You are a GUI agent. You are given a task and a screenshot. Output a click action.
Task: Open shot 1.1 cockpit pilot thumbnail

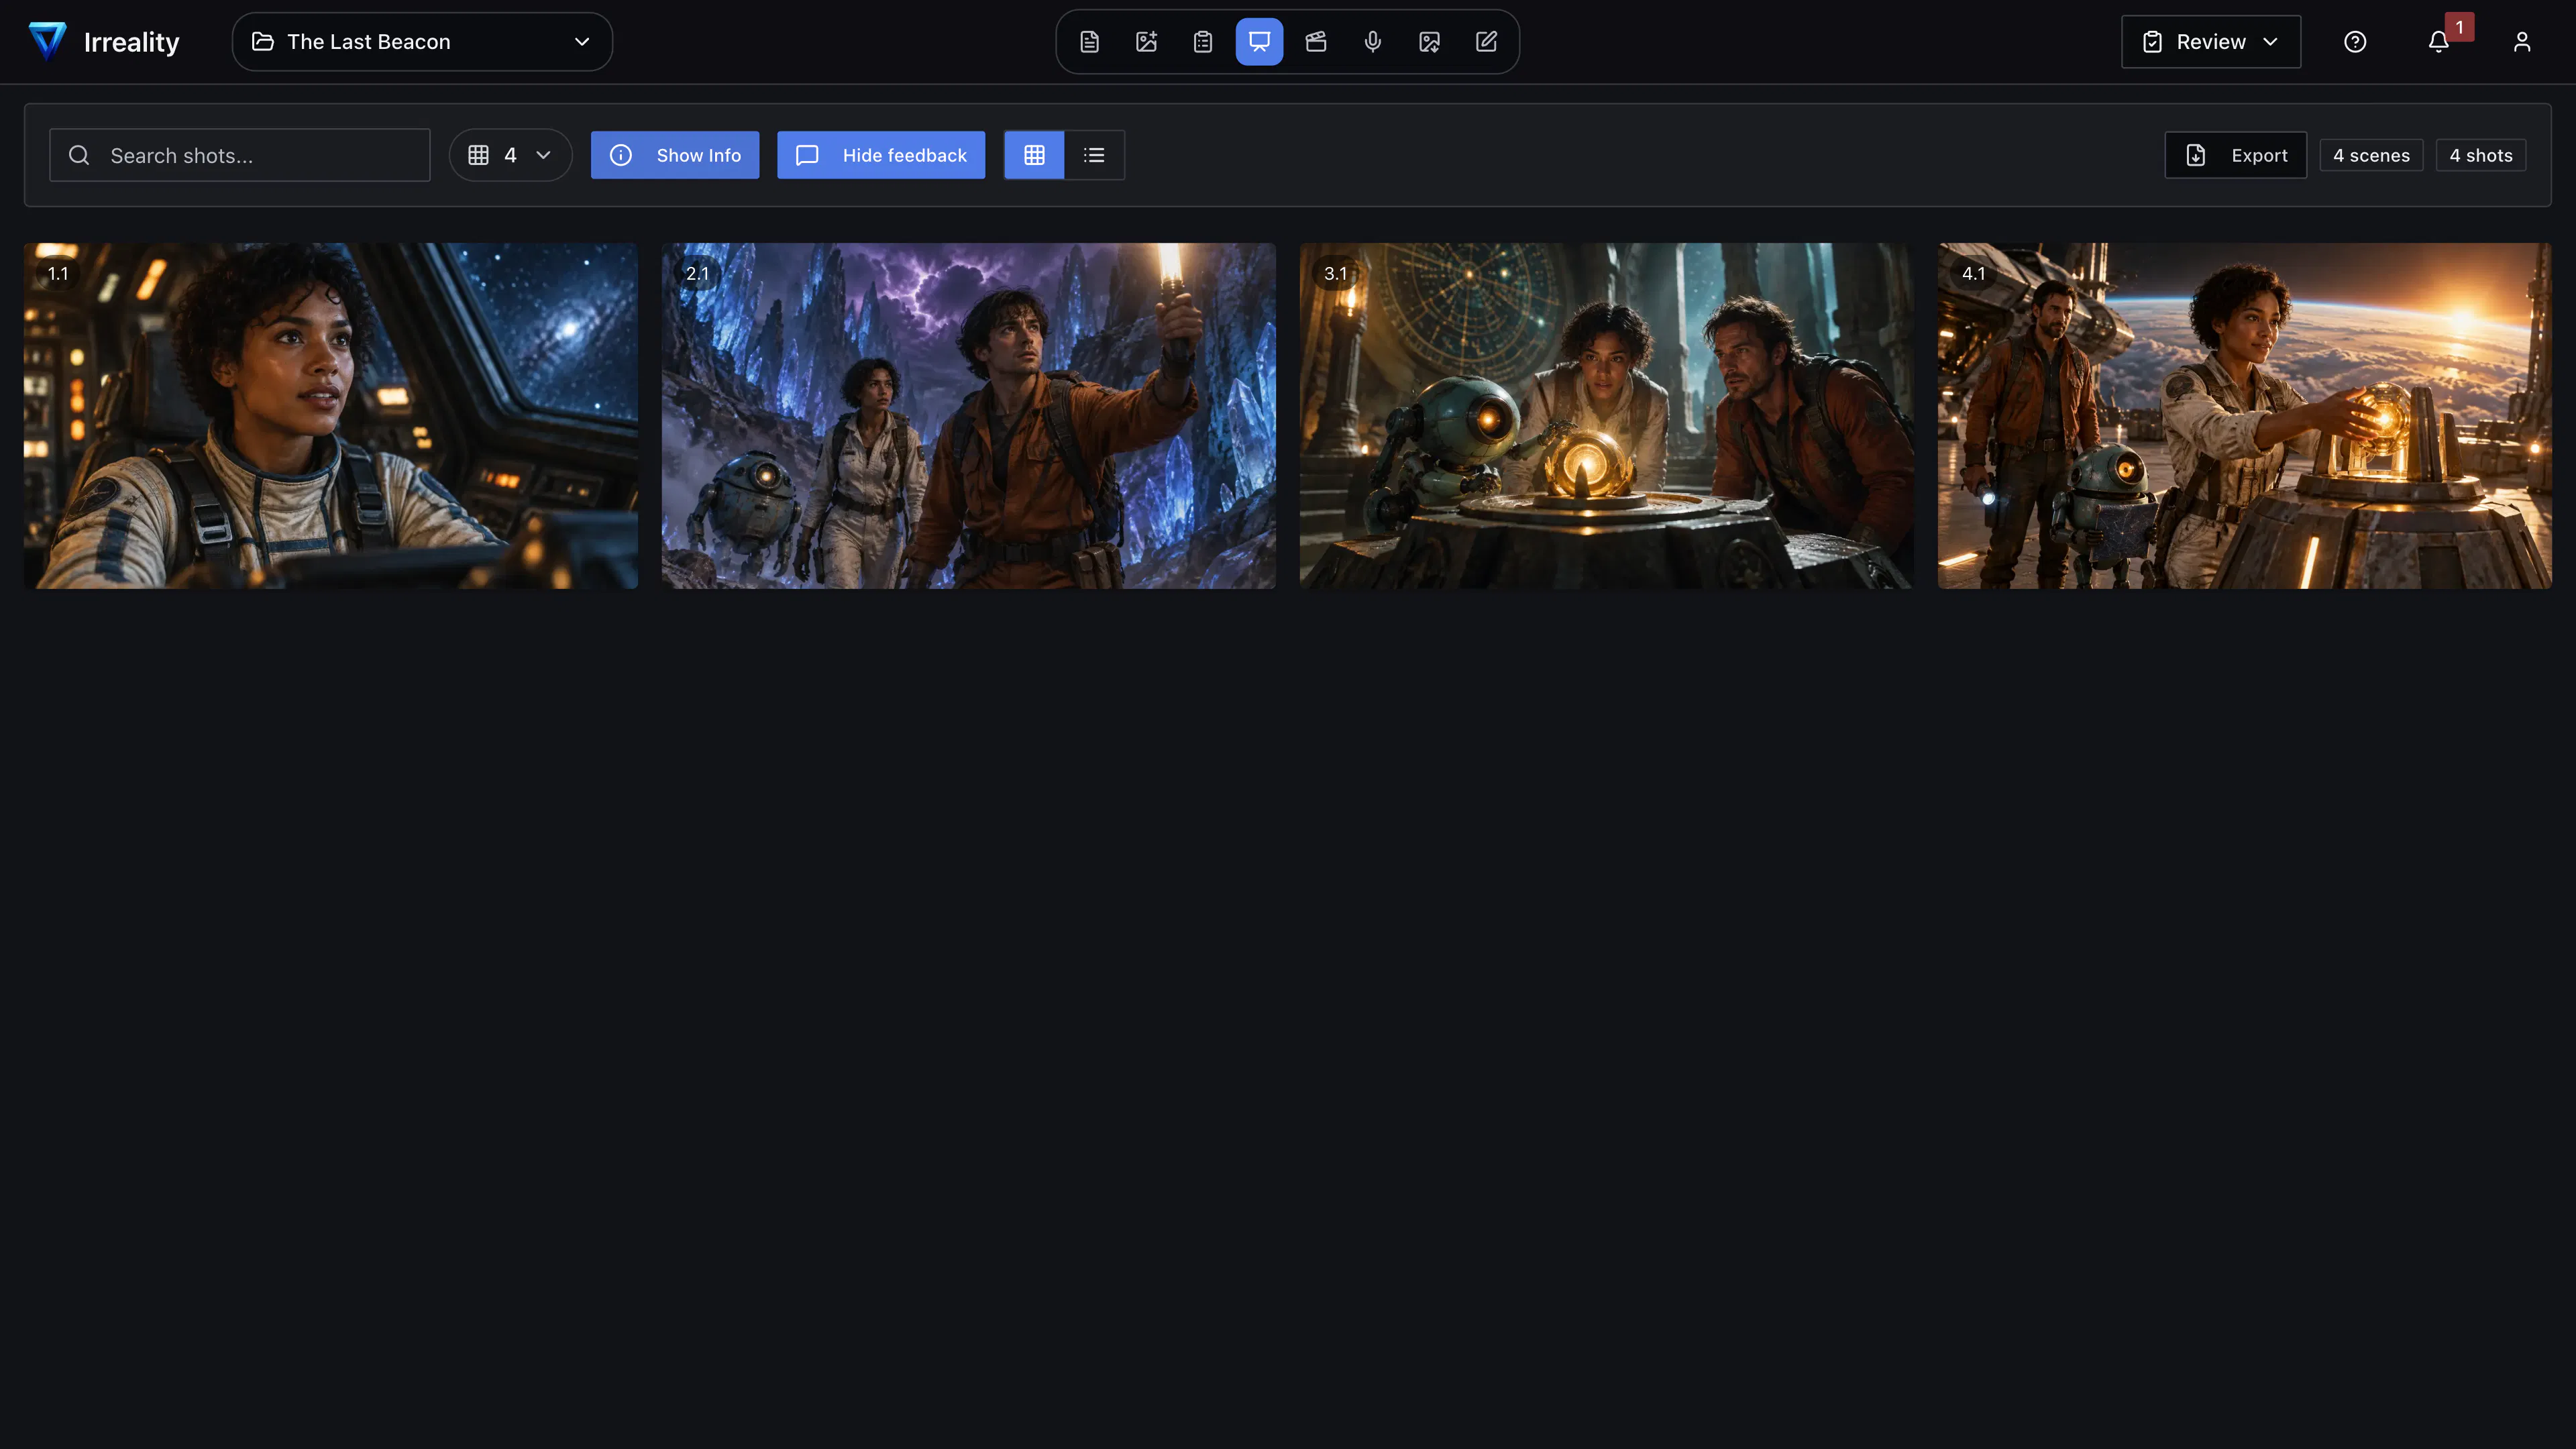331,416
